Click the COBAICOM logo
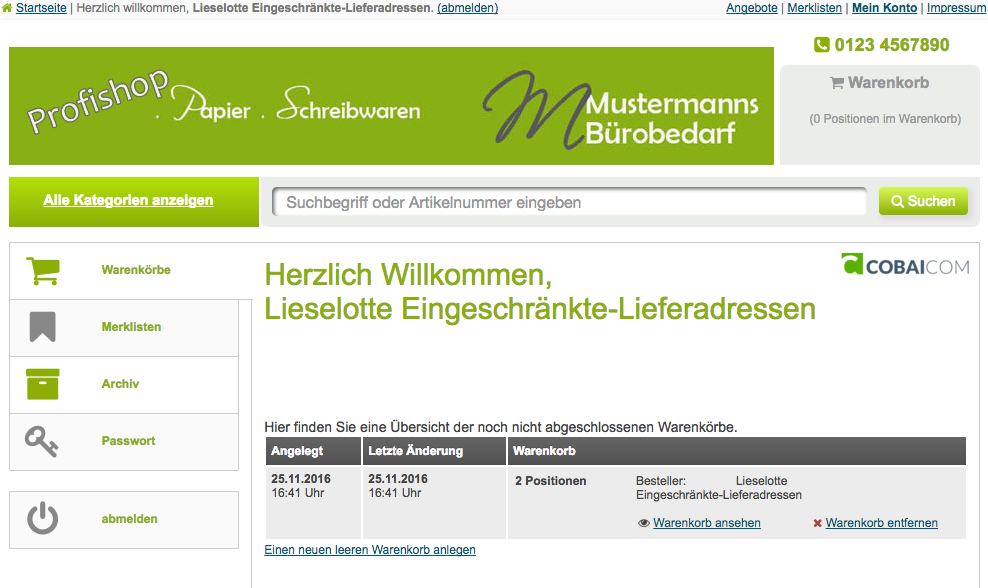988x588 pixels. [x=906, y=264]
